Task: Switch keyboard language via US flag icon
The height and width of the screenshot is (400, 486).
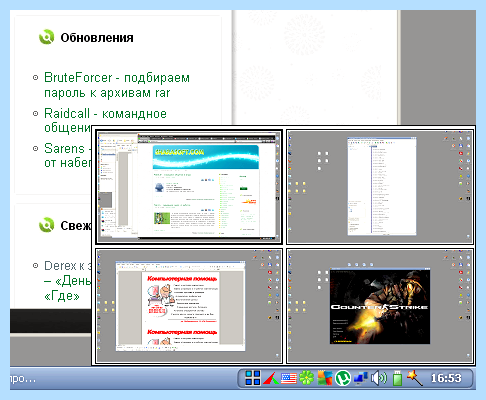Action: tap(288, 378)
